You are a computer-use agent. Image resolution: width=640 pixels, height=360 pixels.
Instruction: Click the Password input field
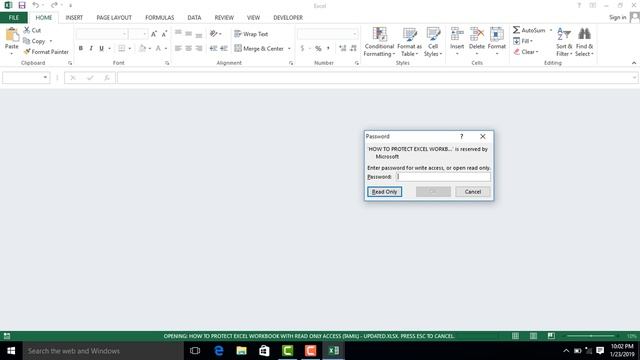click(443, 177)
